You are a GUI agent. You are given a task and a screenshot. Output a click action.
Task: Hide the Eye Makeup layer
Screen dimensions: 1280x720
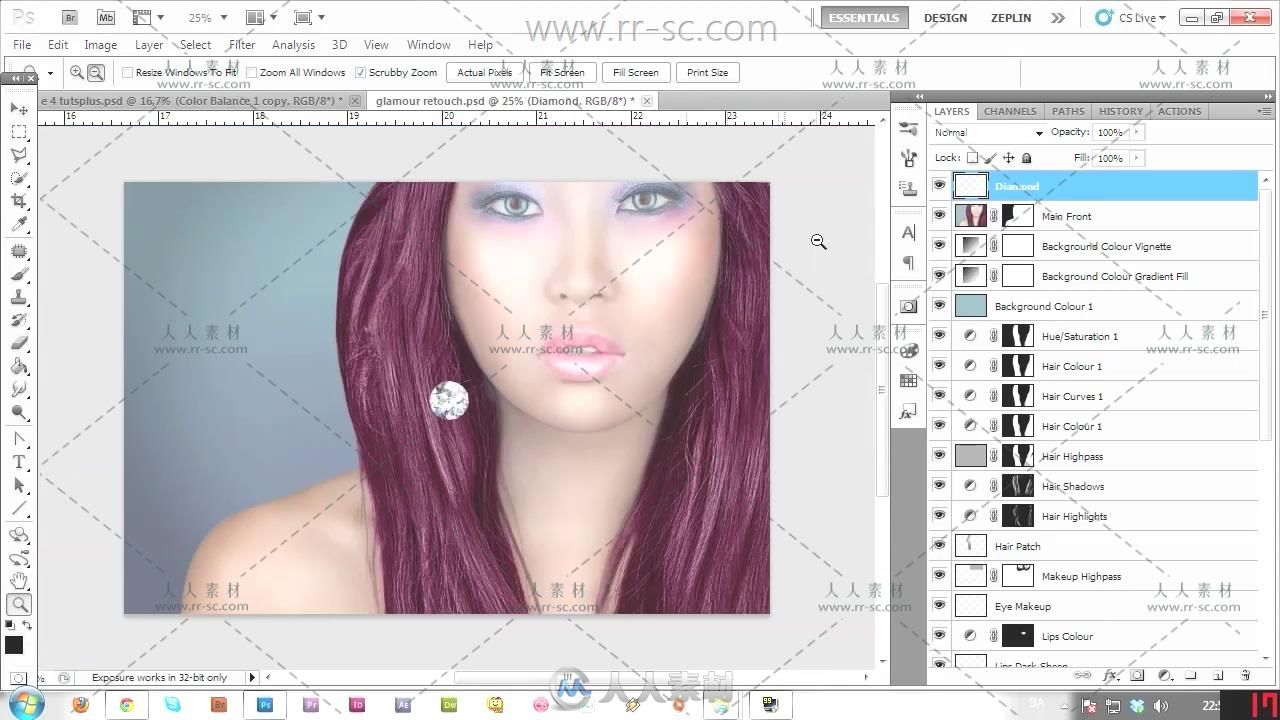tap(939, 605)
